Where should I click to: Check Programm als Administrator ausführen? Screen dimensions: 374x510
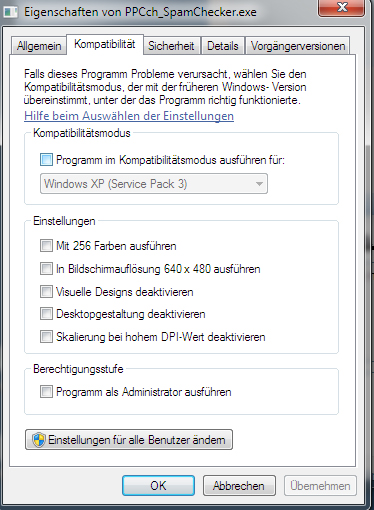(46, 392)
